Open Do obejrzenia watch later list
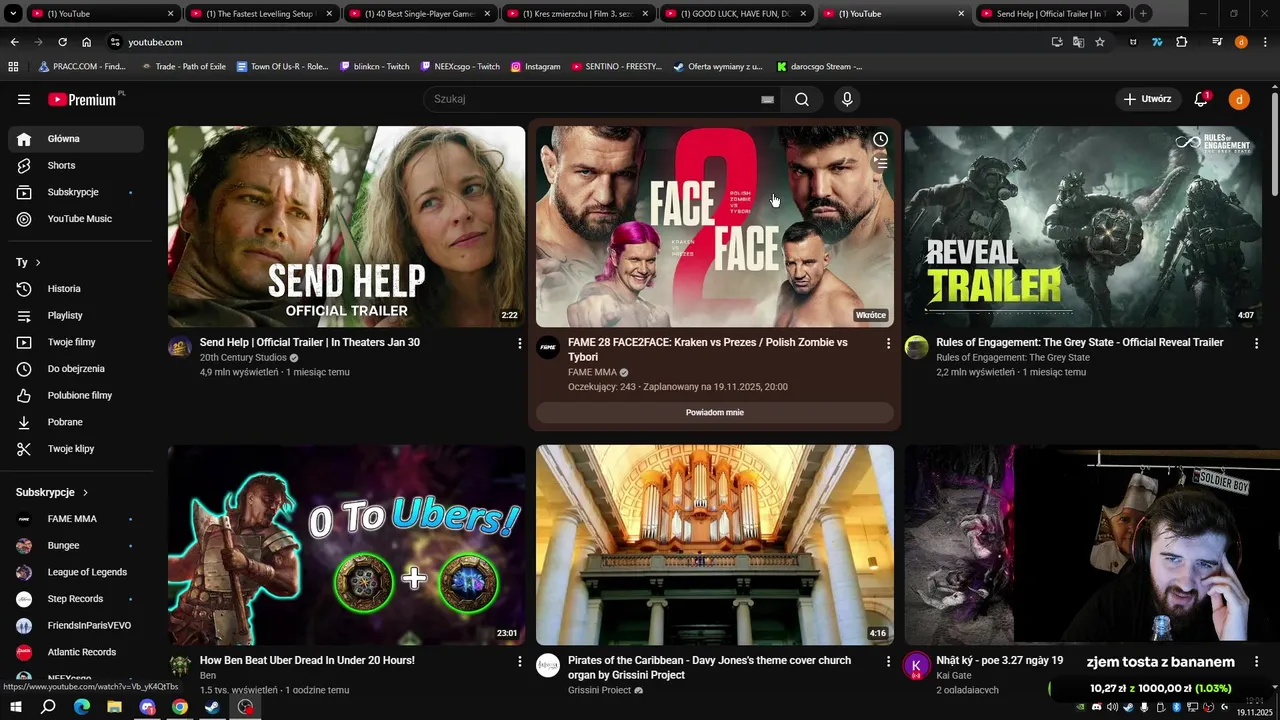Viewport: 1280px width, 720px height. [76, 369]
